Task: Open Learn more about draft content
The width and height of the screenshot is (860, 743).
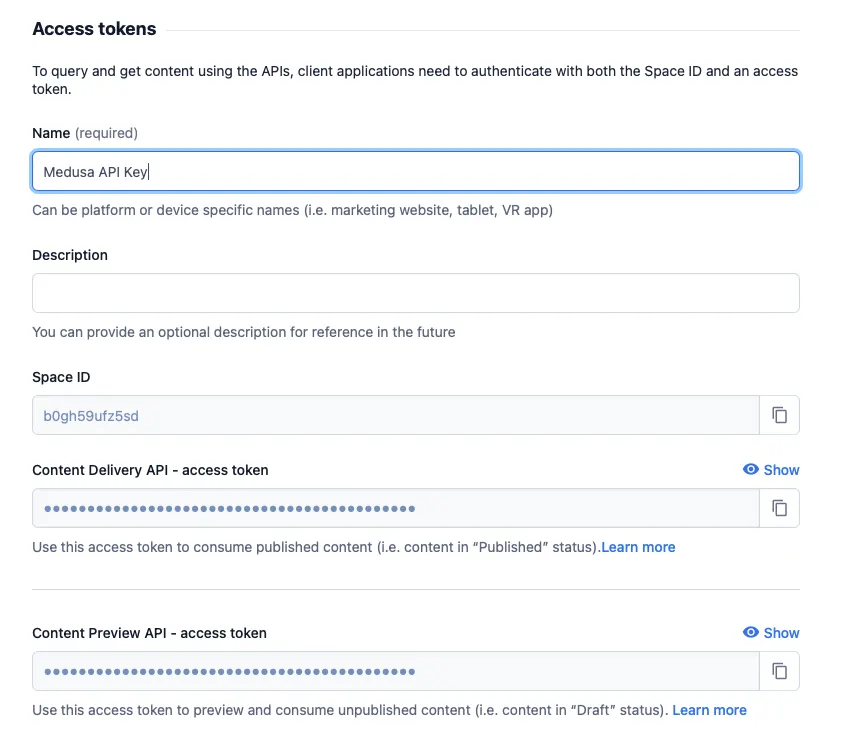Action: 709,710
